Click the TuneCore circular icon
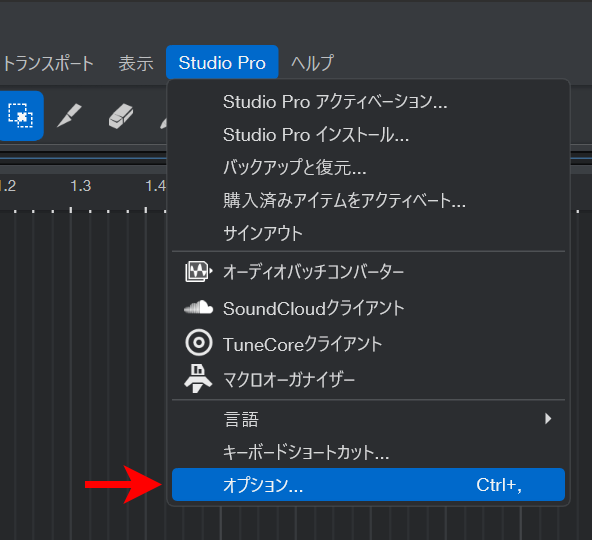The image size is (592, 540). pyautogui.click(x=199, y=343)
